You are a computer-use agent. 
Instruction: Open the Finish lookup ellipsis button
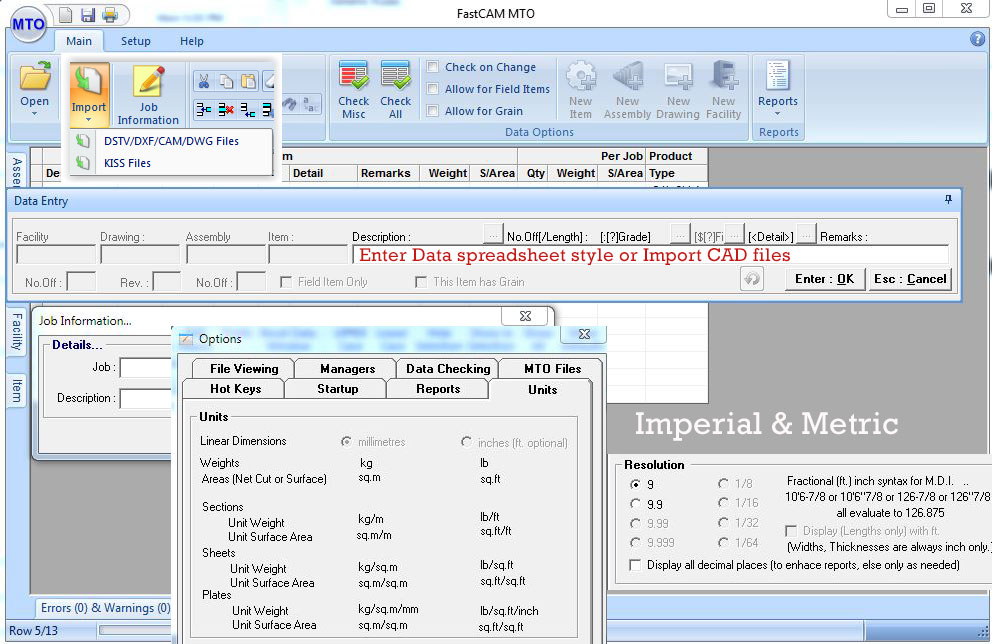click(x=734, y=234)
